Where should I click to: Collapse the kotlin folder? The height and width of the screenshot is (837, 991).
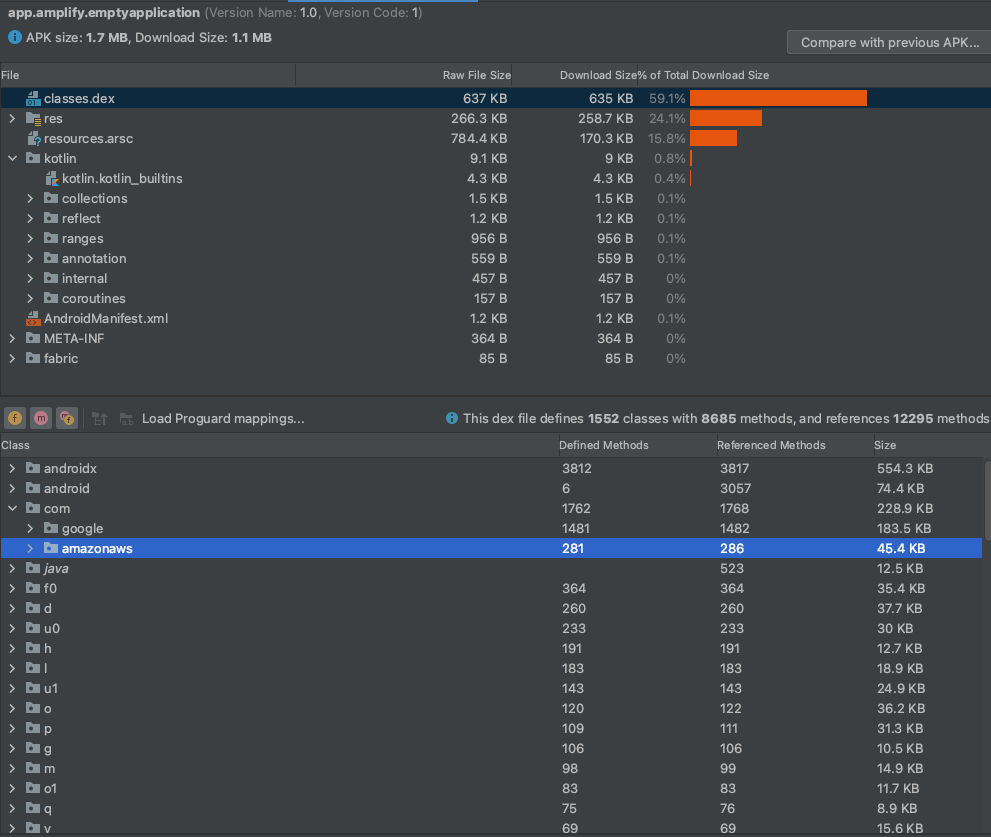tap(10, 158)
